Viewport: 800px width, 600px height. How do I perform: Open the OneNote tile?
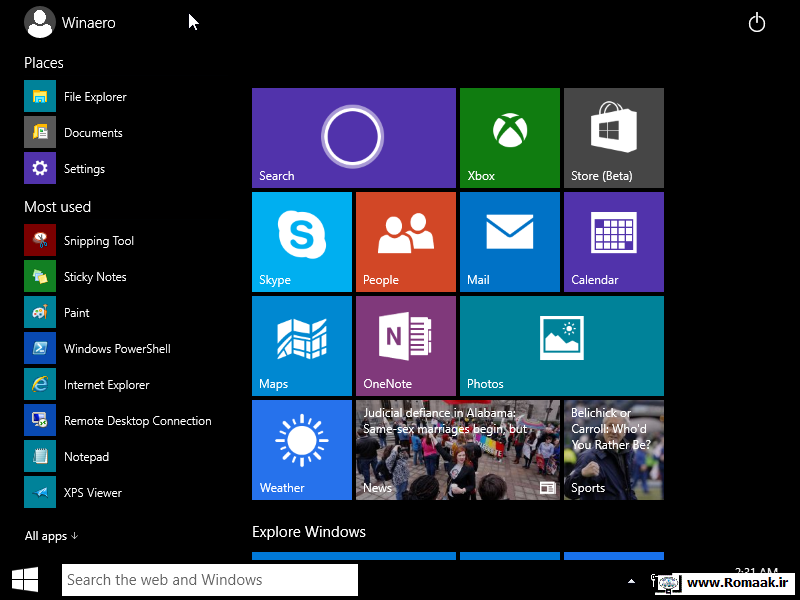pos(406,346)
